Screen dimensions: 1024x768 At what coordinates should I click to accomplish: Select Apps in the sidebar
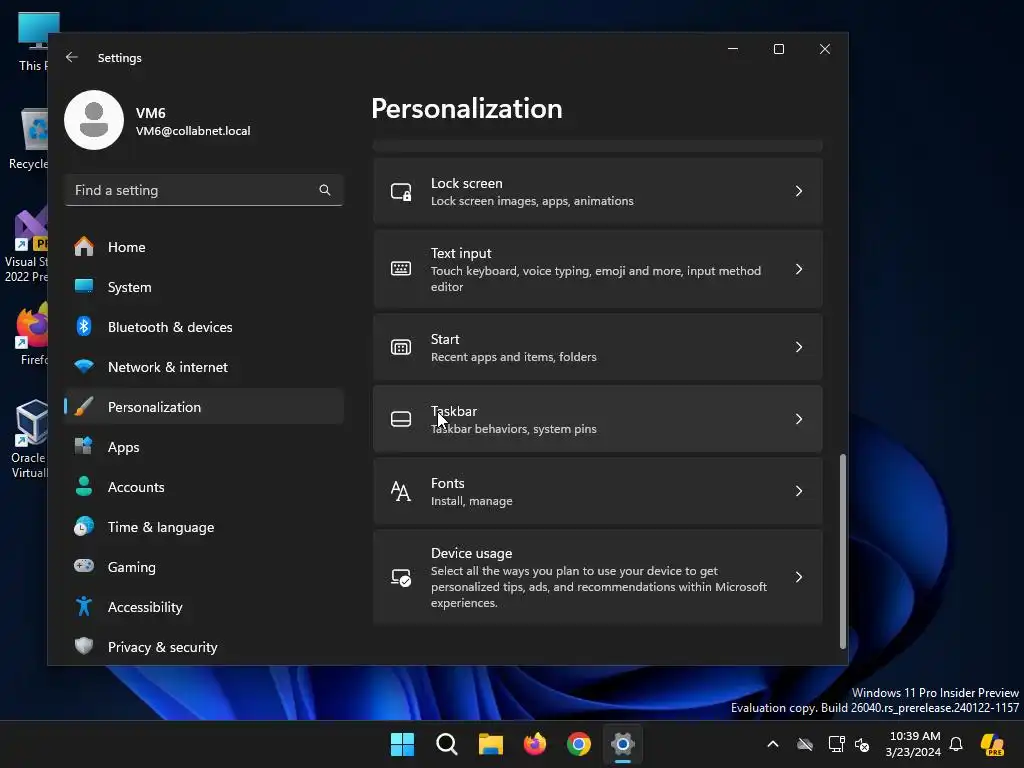coord(204,447)
